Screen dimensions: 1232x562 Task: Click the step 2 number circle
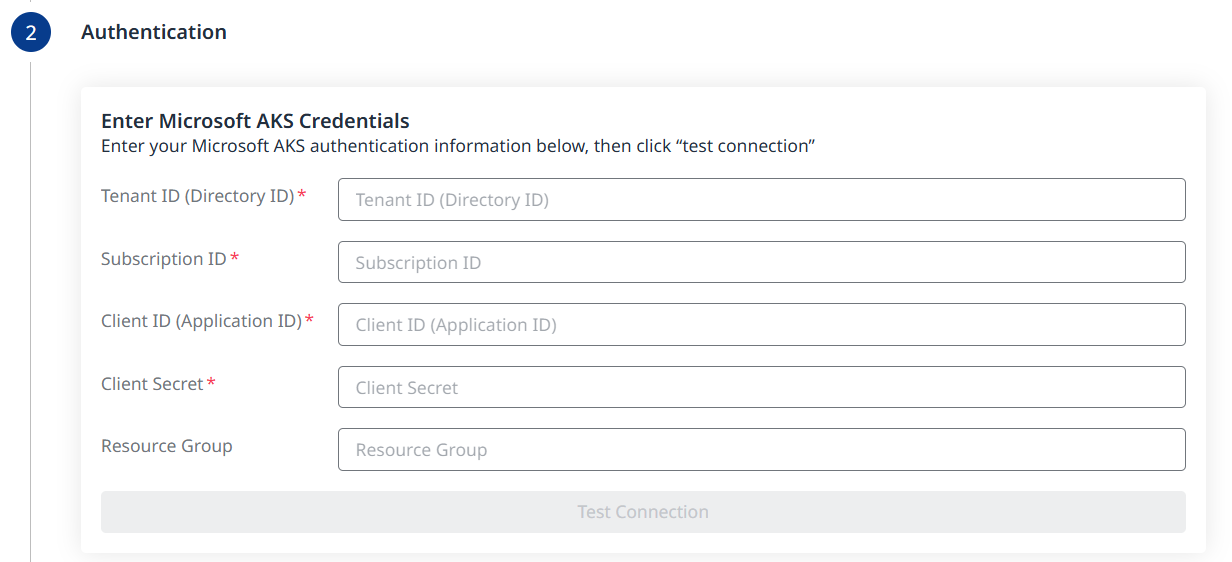pos(31,32)
